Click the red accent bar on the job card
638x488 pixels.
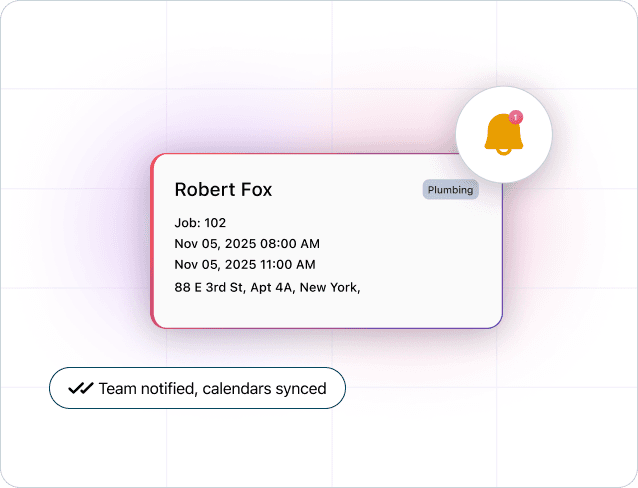click(x=153, y=240)
